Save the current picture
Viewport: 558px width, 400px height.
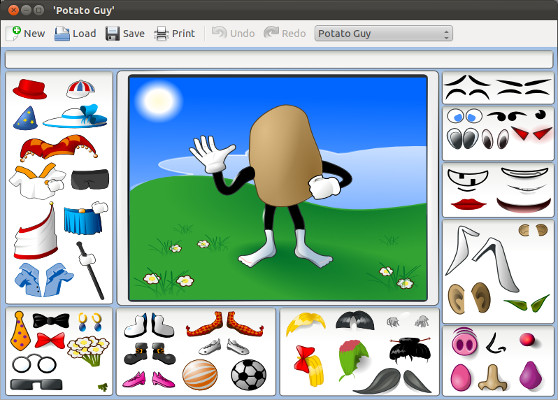click(125, 33)
